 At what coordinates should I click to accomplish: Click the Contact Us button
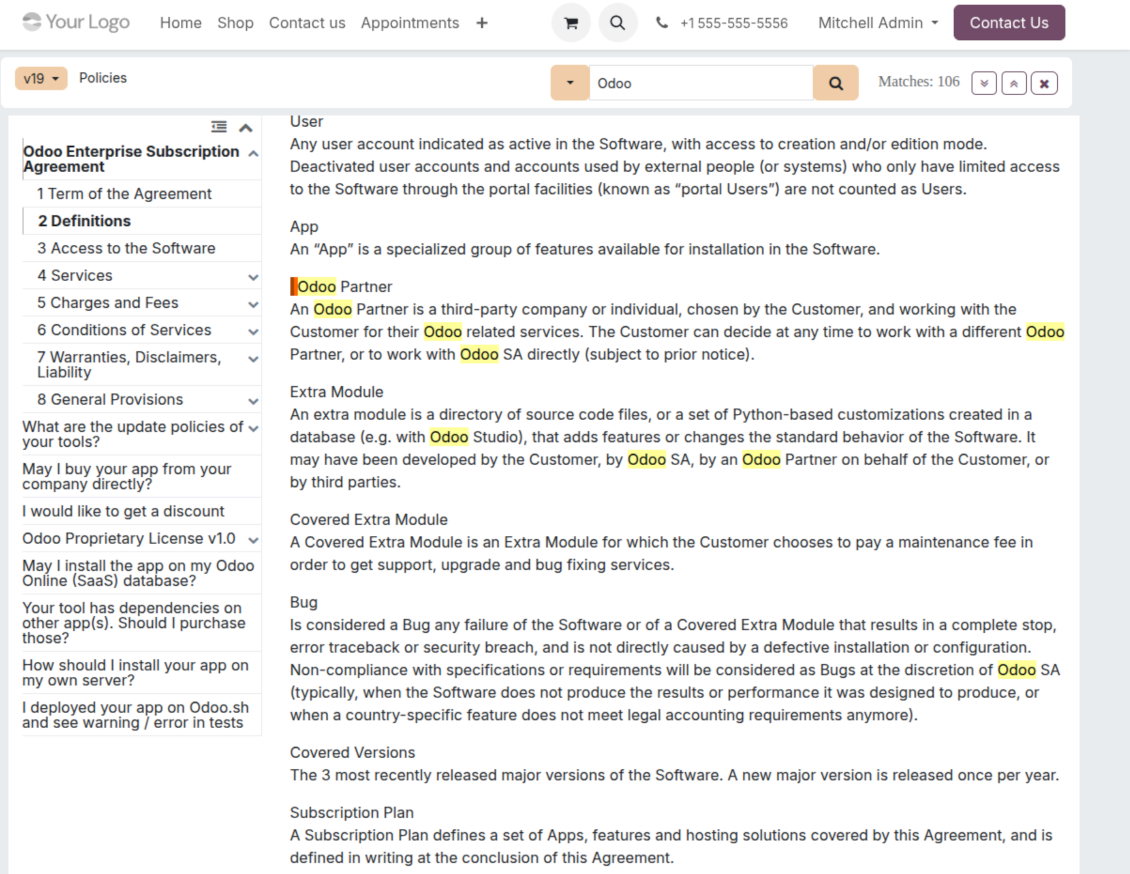pyautogui.click(x=1009, y=23)
